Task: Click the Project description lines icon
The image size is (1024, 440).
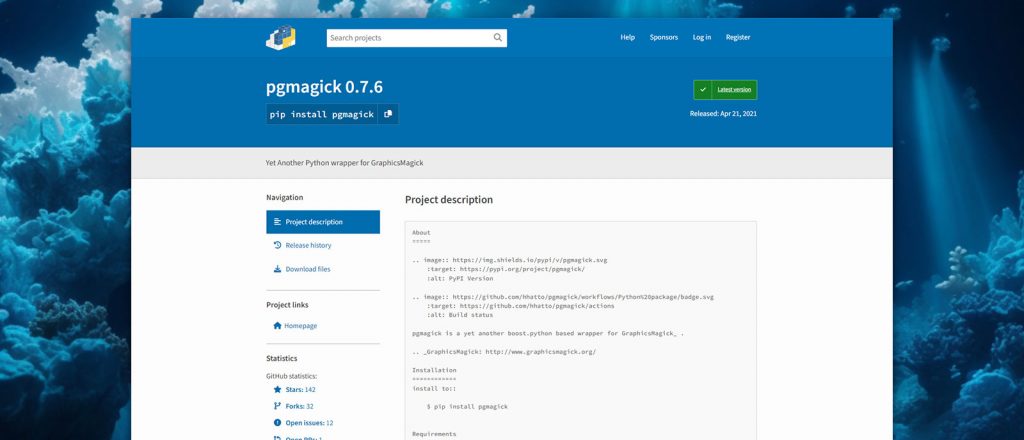Action: coord(278,222)
